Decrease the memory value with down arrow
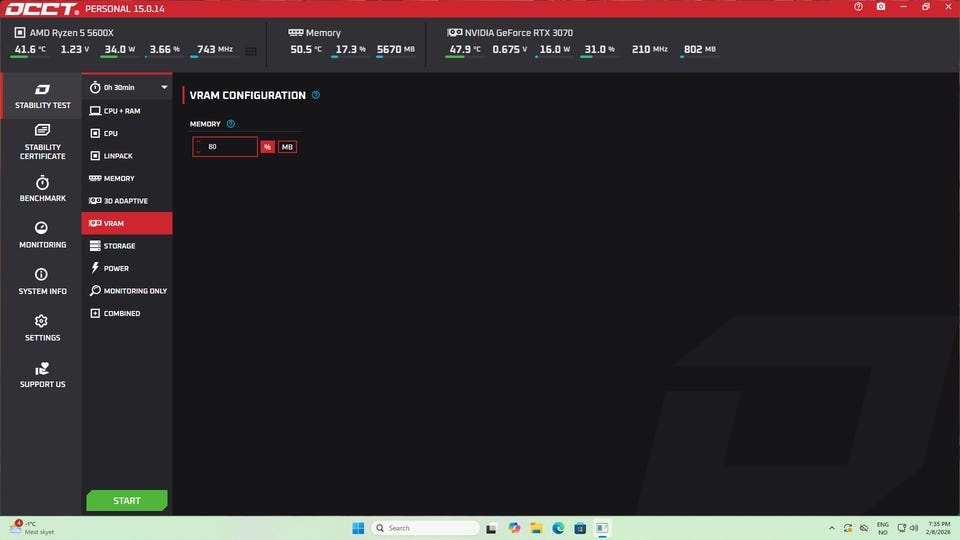Screen dimensions: 960x540 click(x=198, y=151)
